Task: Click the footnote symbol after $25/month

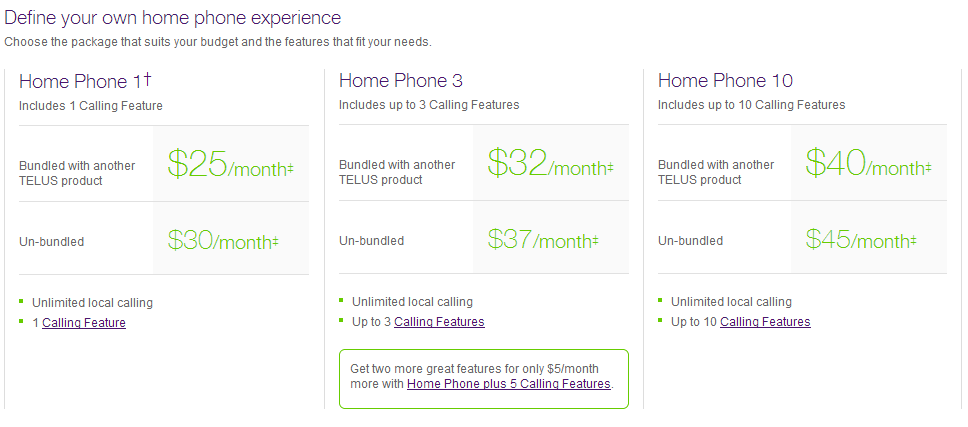Action: click(x=290, y=168)
